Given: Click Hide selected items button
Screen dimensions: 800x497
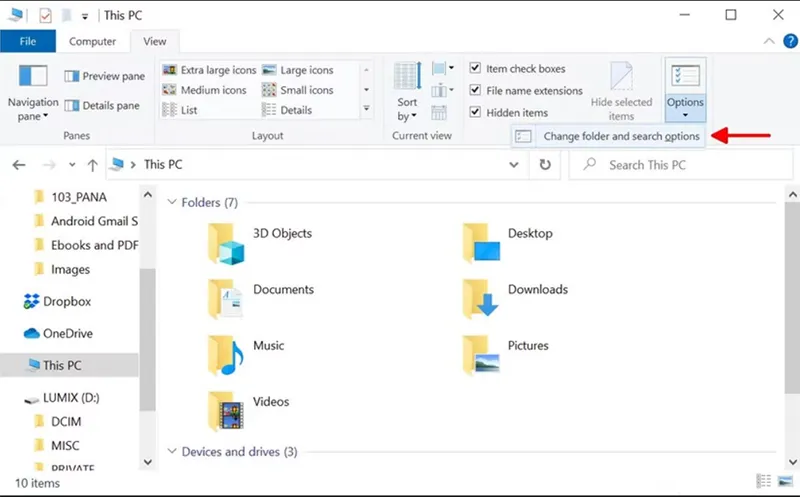Looking at the screenshot, I should pos(621,92).
